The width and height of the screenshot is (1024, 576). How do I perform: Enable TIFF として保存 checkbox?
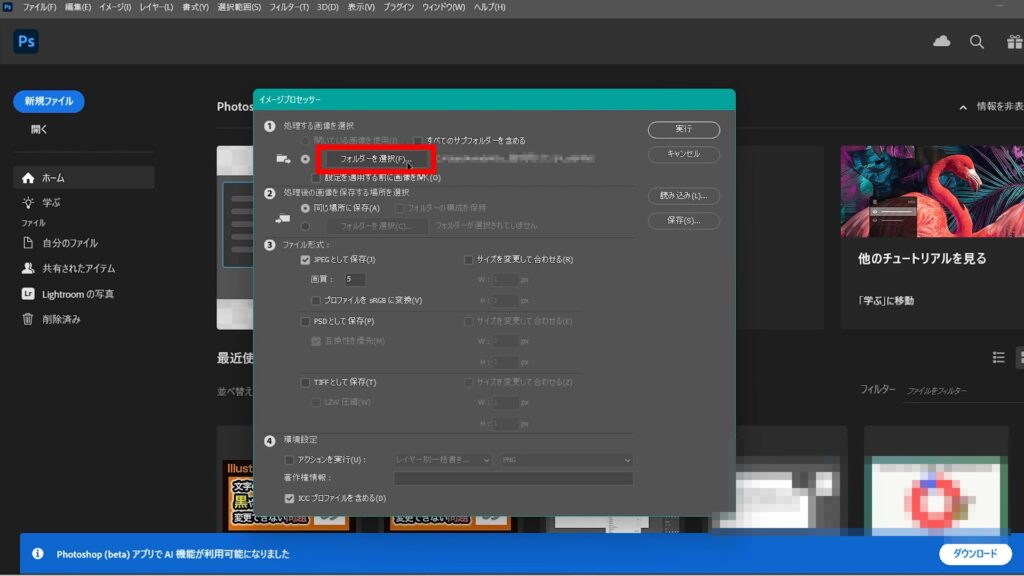coord(305,382)
